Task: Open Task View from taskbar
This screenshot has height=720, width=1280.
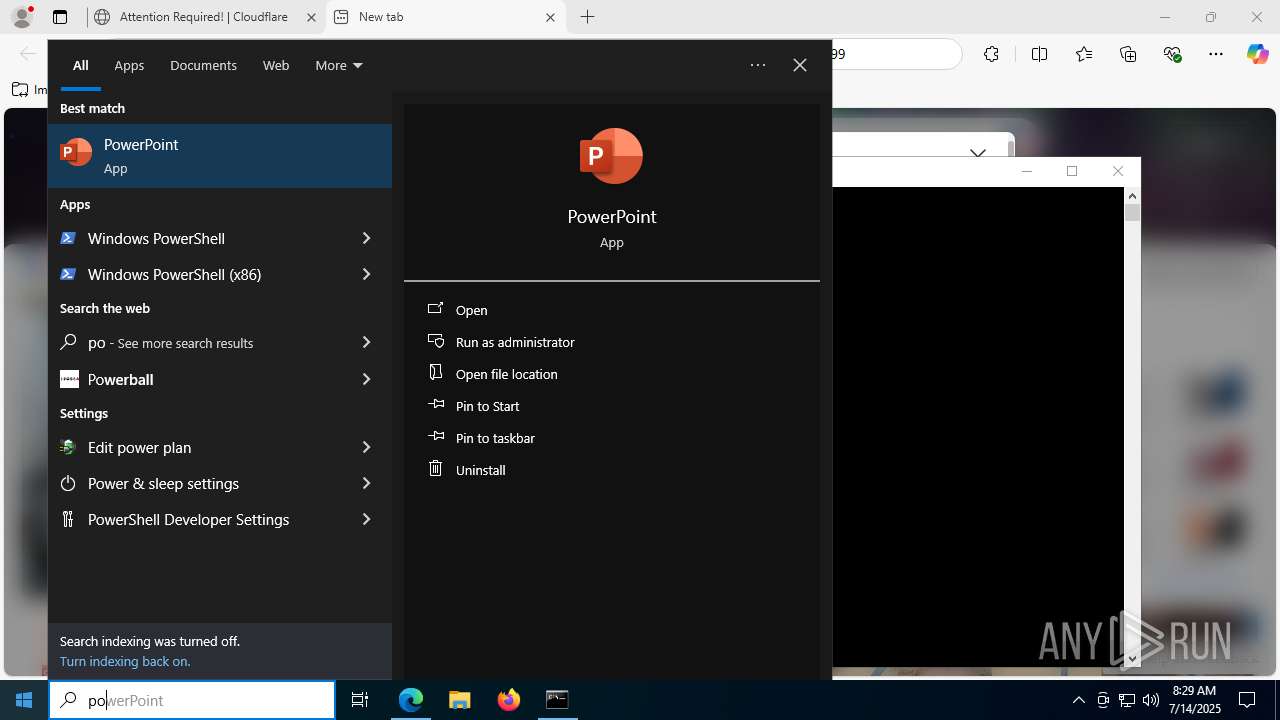Action: point(360,700)
